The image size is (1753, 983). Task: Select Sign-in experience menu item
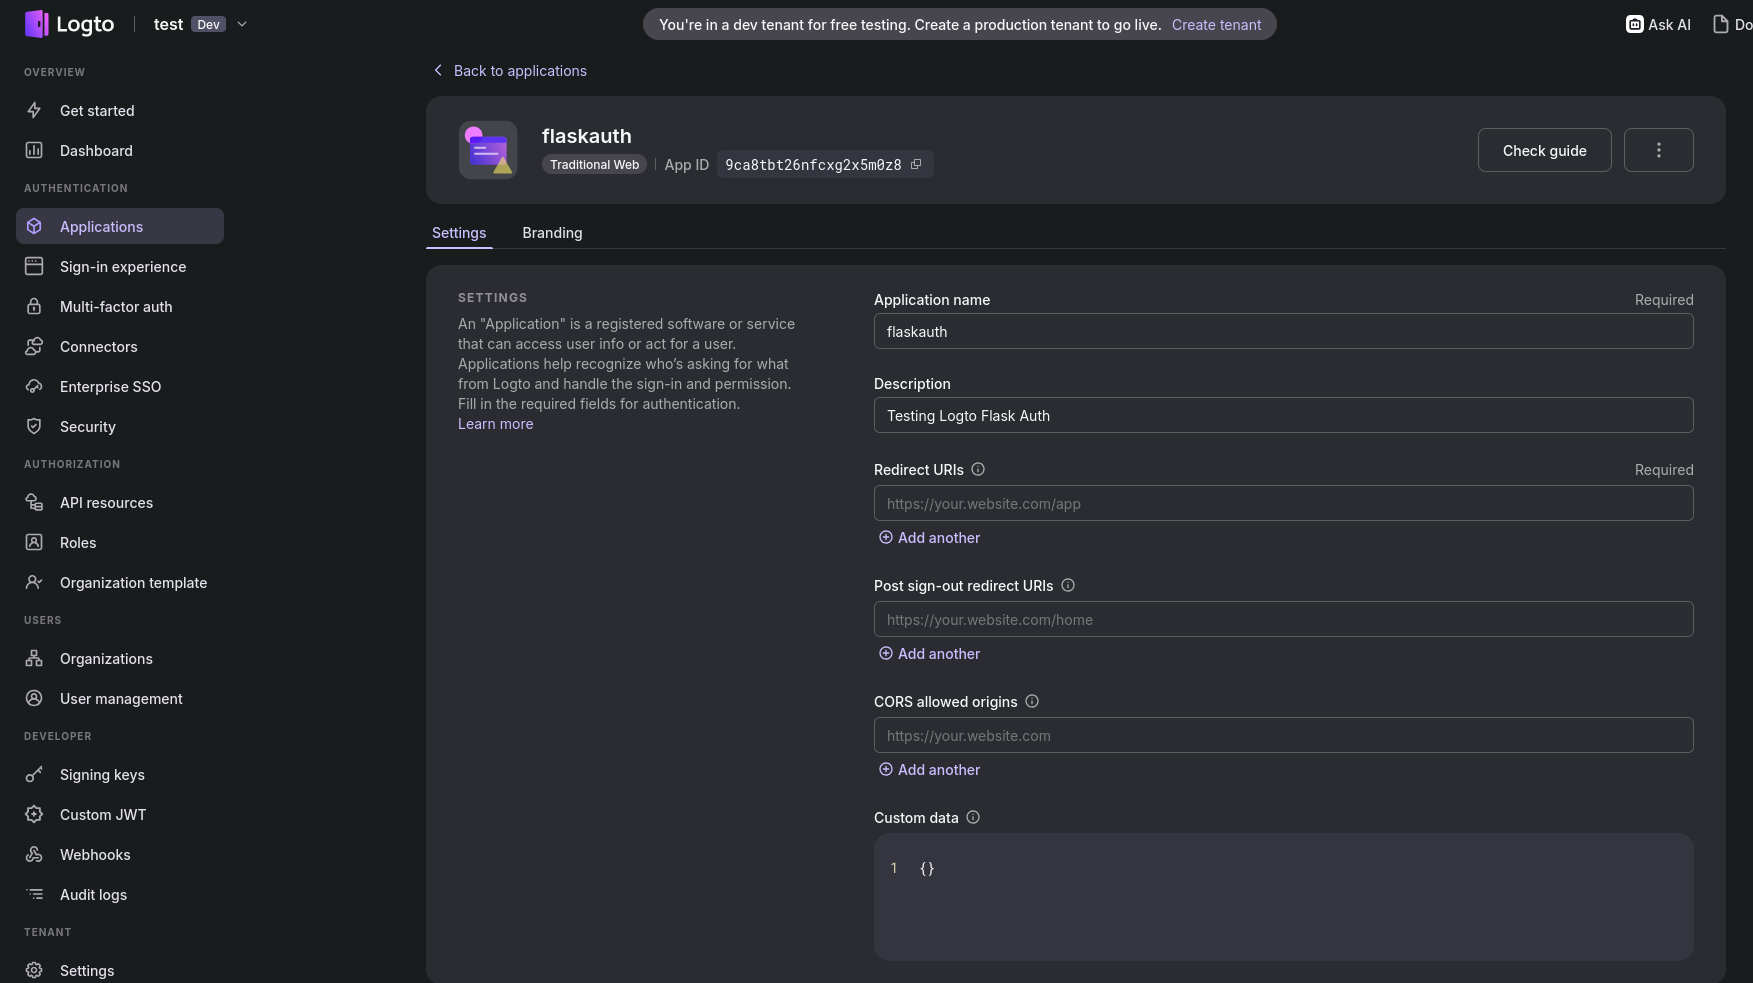120,267
